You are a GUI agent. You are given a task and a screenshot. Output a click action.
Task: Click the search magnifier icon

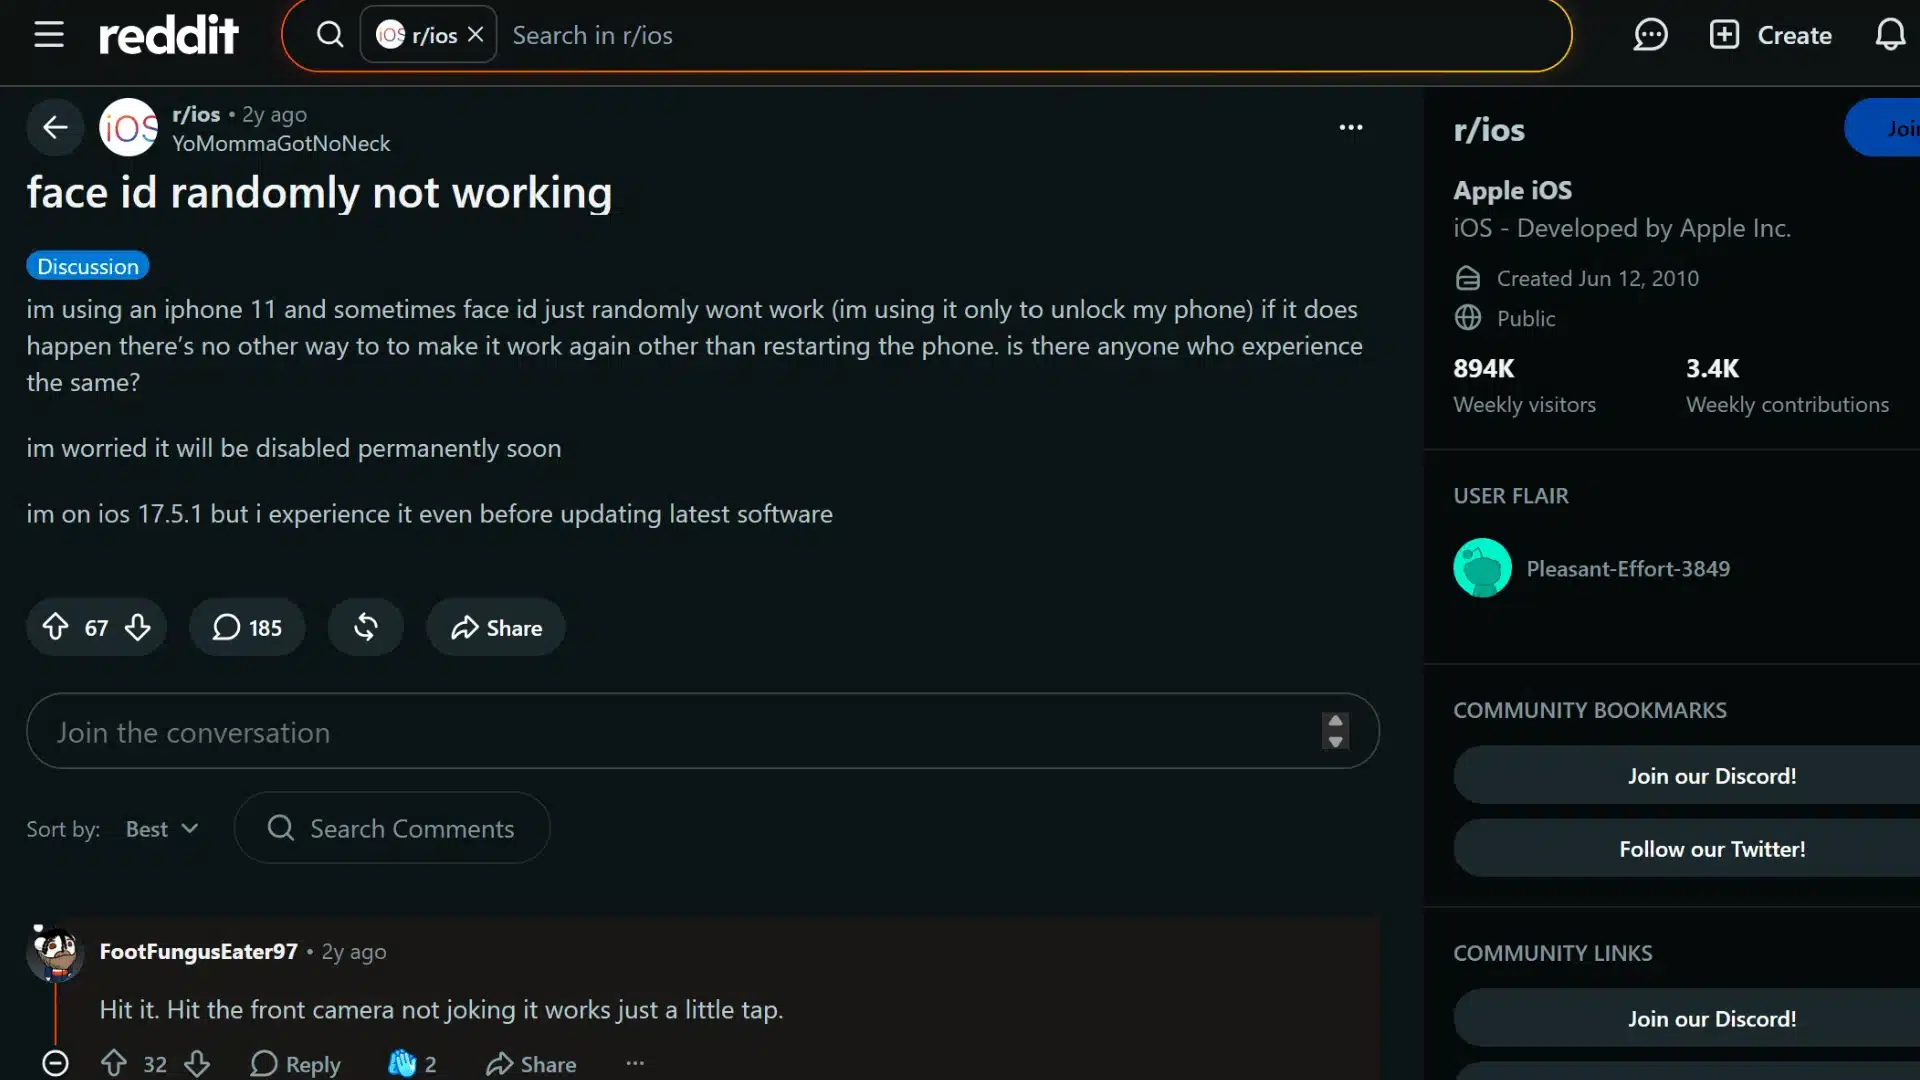330,35
